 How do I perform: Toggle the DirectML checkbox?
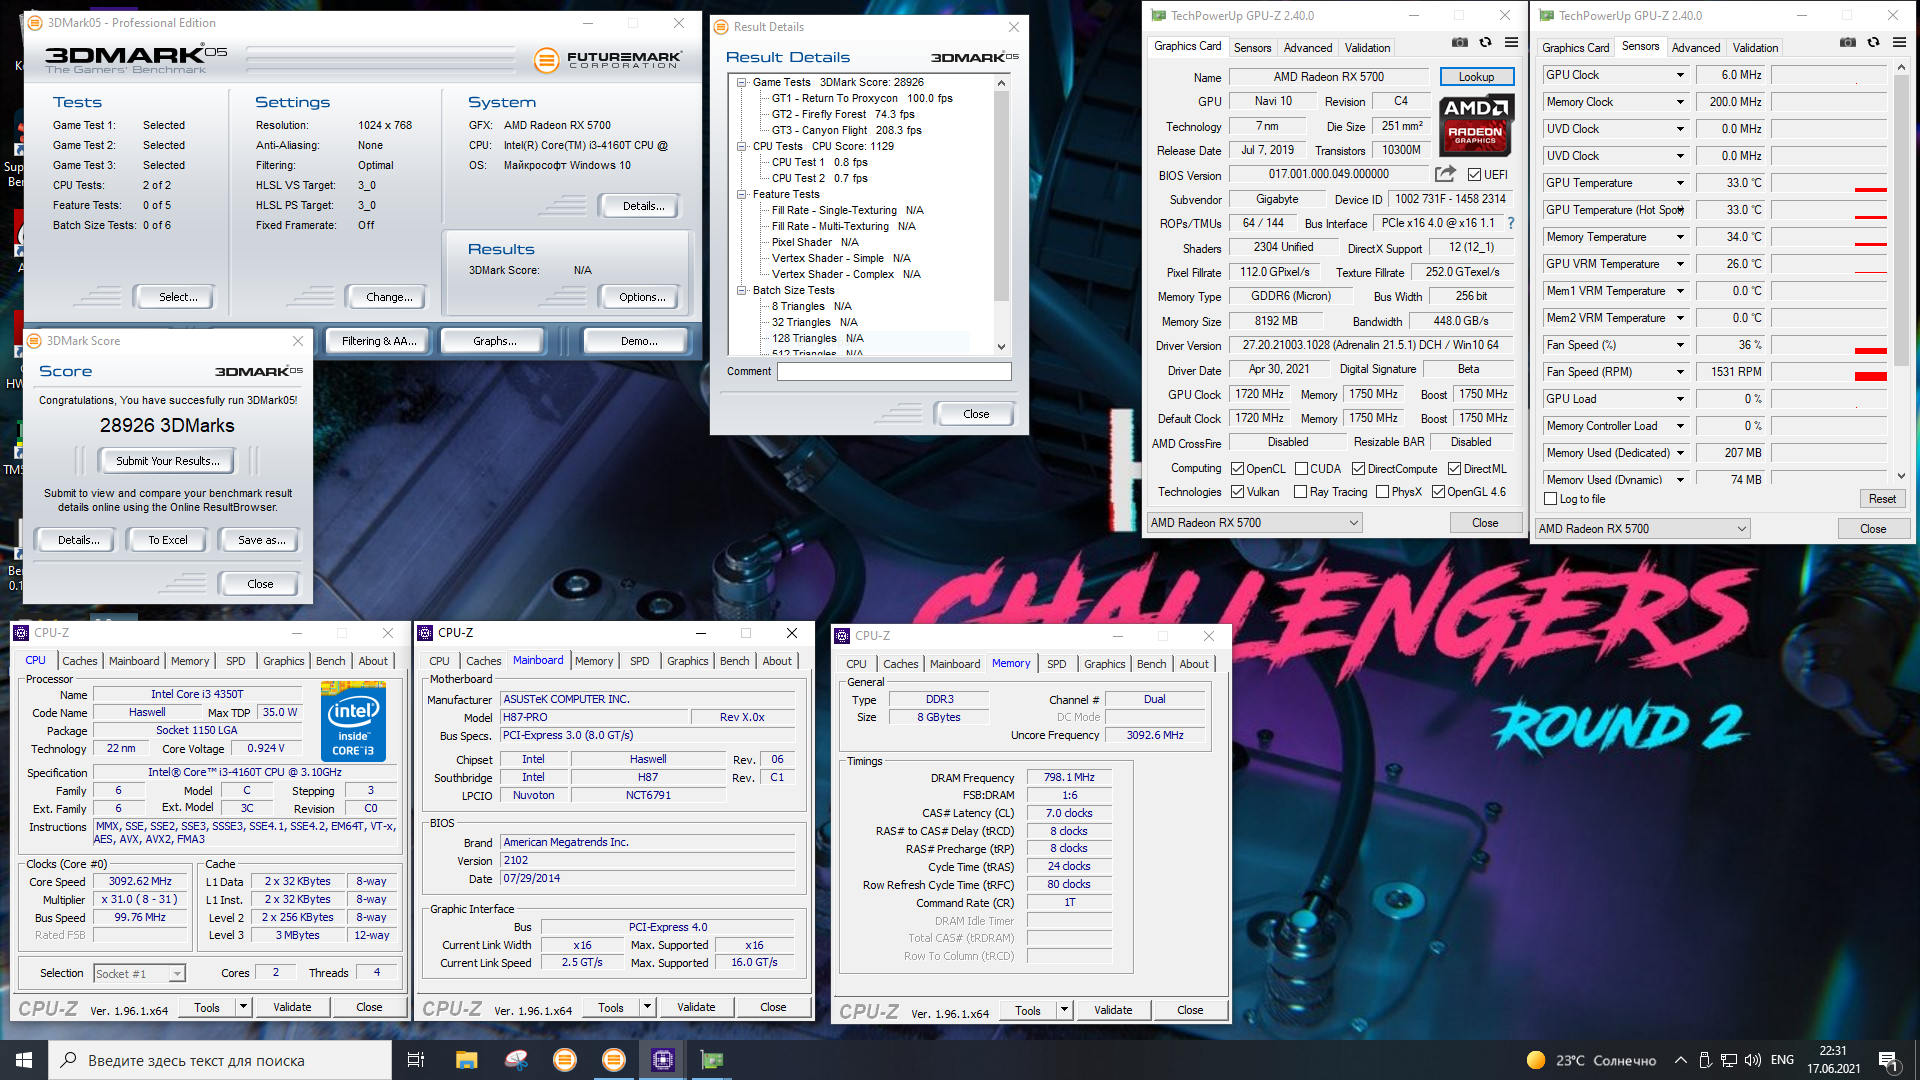point(1455,469)
